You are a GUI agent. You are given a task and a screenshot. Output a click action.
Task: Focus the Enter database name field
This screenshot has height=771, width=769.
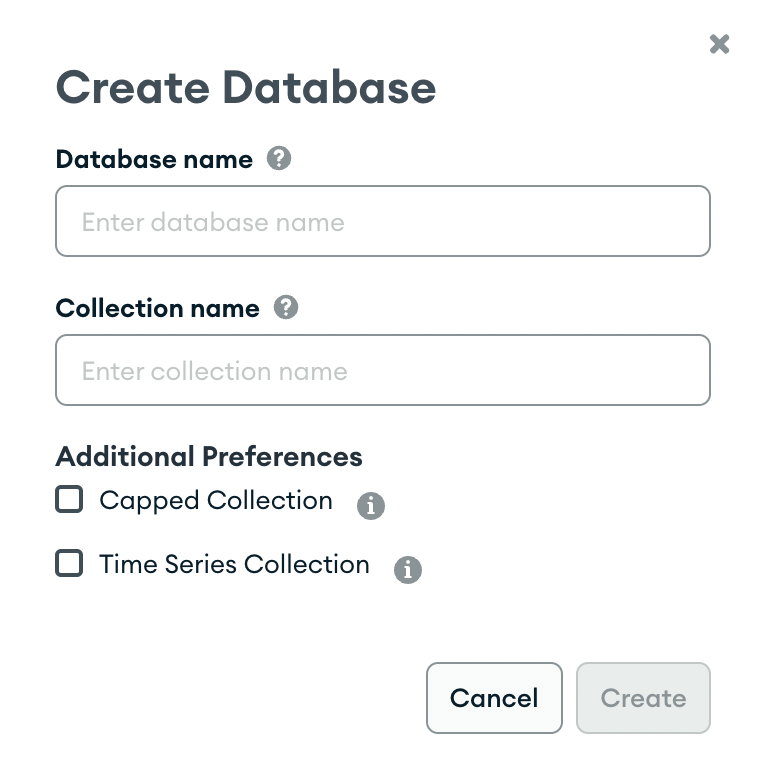(x=383, y=221)
